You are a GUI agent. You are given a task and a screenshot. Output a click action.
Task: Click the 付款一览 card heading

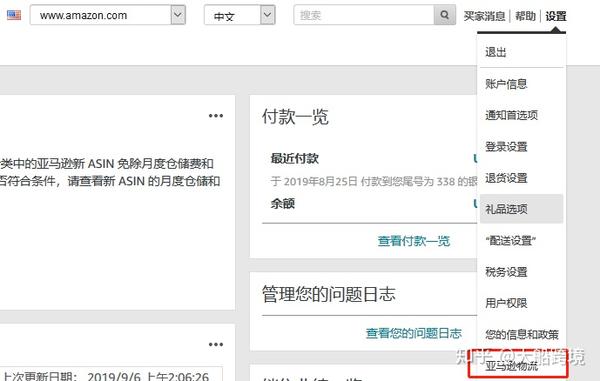click(295, 117)
